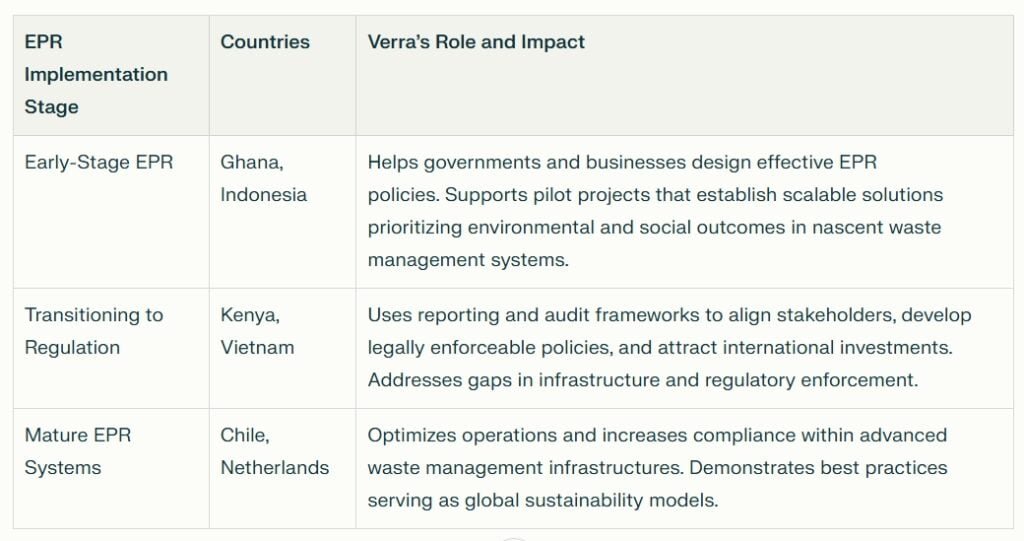
Task: Click "serving as global sustainability models."
Action: point(542,500)
